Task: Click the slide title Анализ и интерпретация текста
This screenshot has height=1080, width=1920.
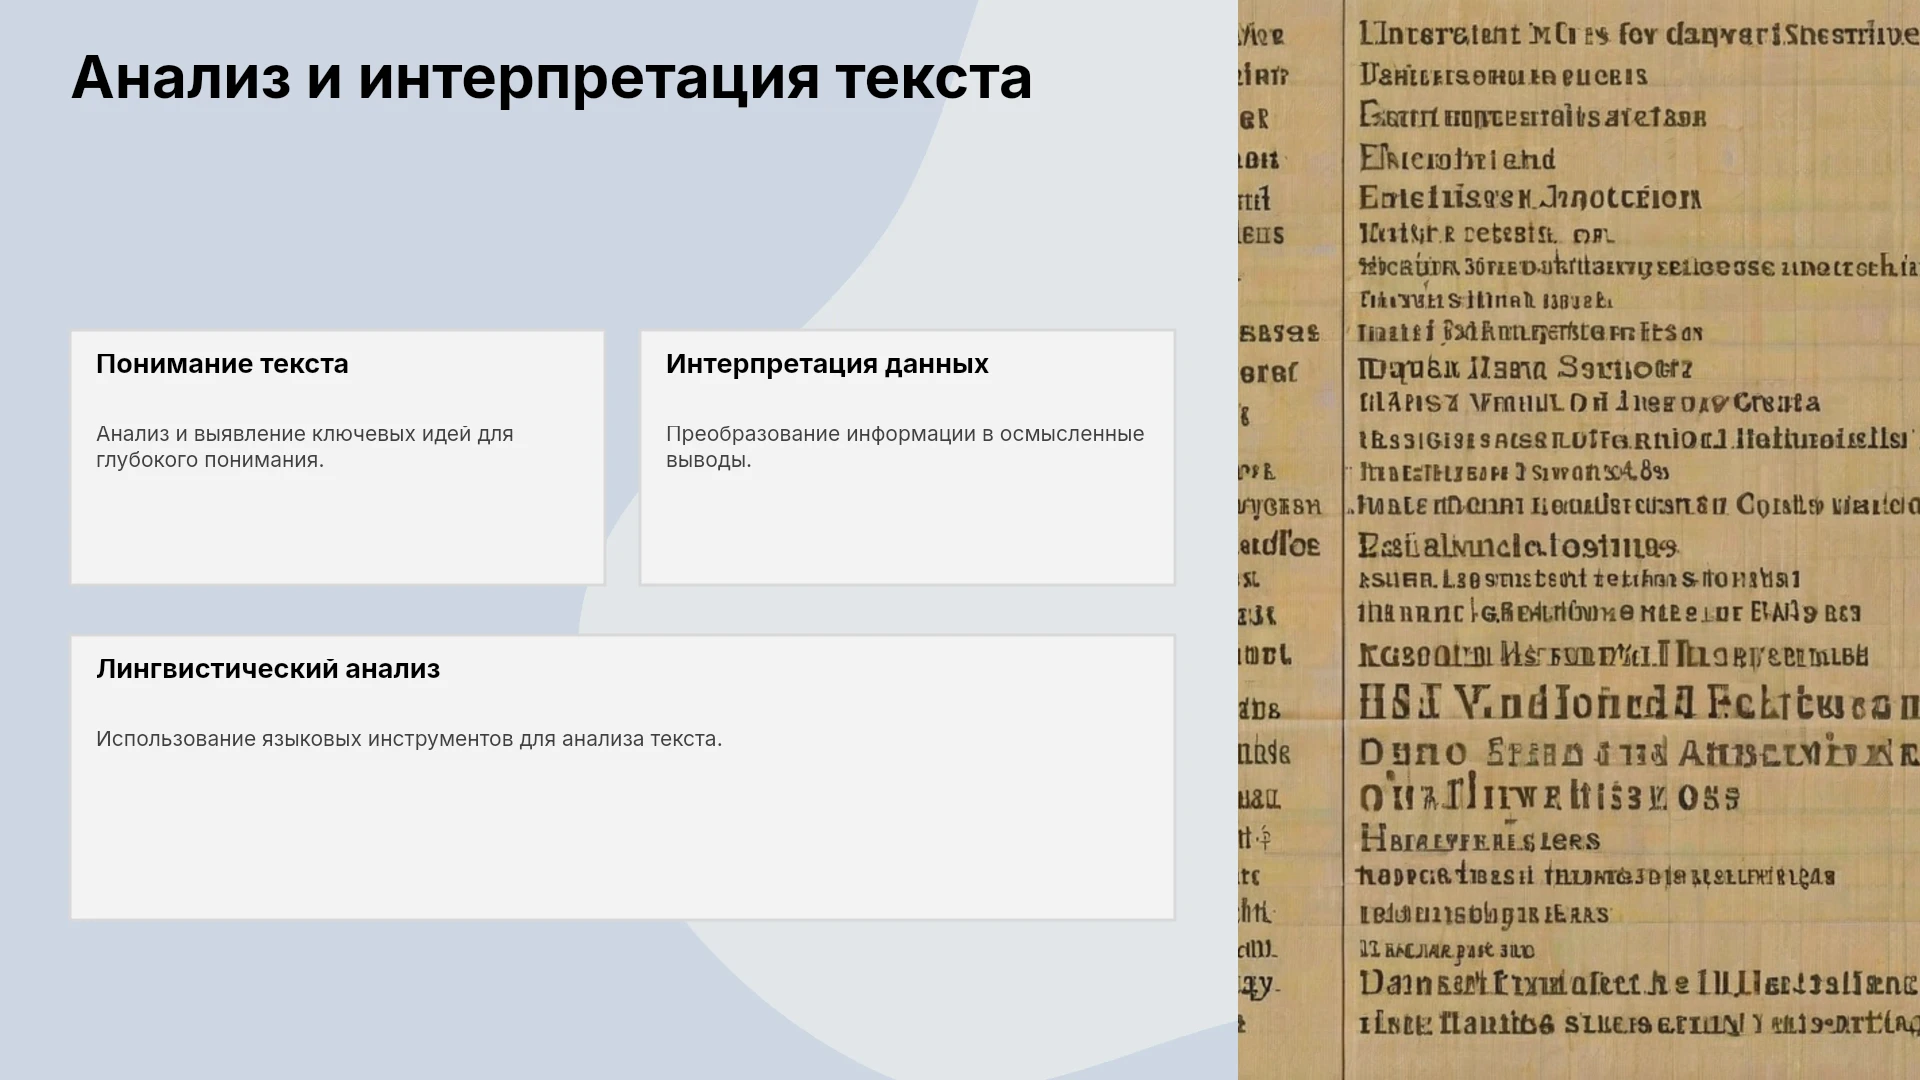Action: [551, 78]
